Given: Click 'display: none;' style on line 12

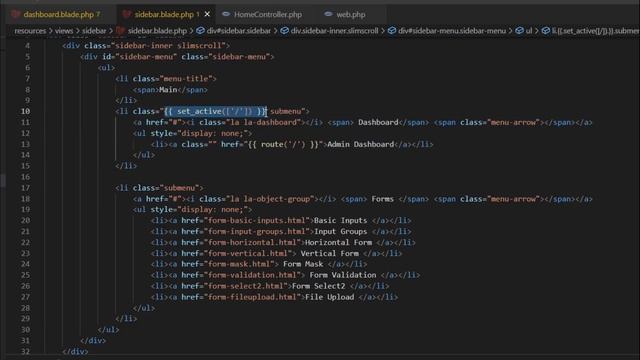Looking at the screenshot, I should click(213, 133).
